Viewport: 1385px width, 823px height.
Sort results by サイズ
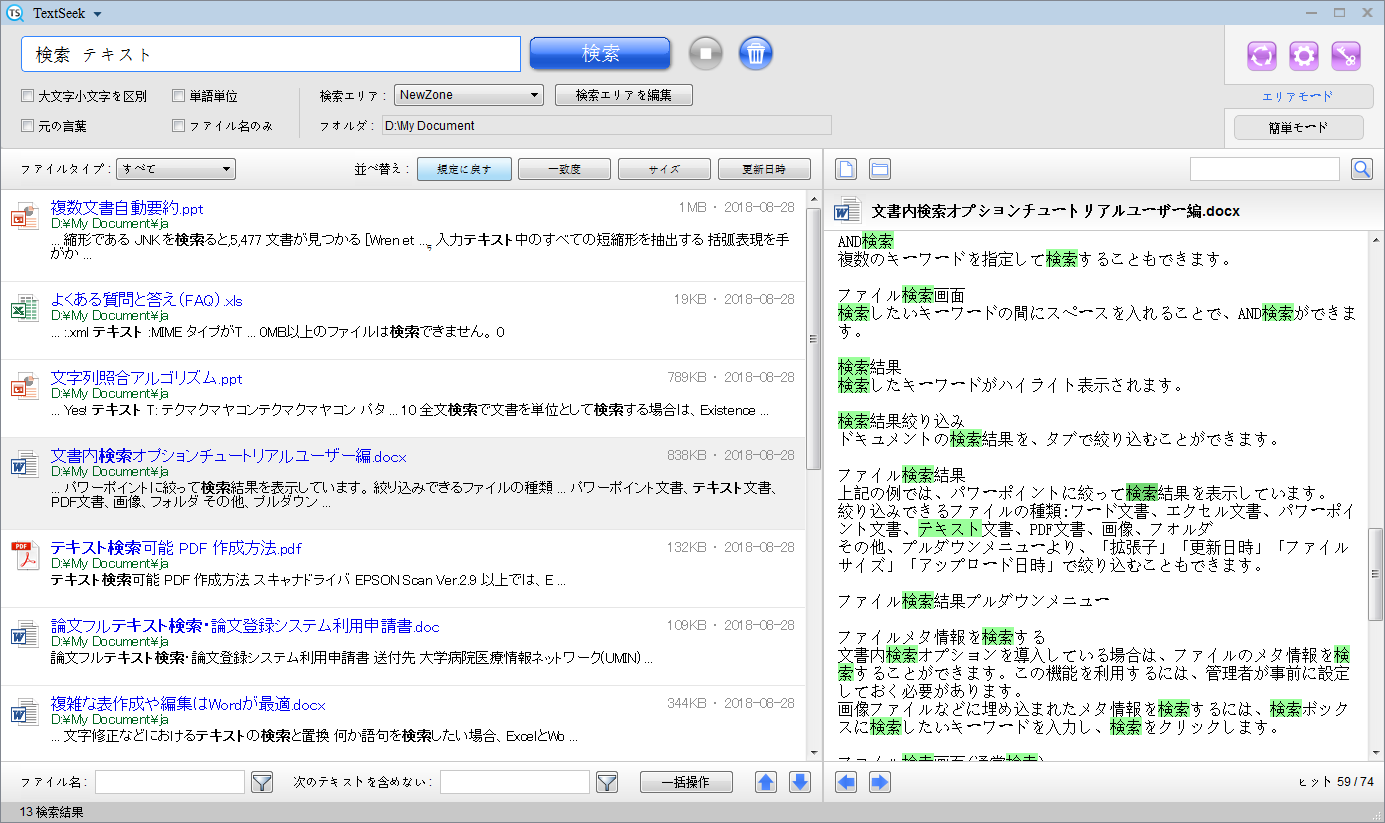coord(664,169)
